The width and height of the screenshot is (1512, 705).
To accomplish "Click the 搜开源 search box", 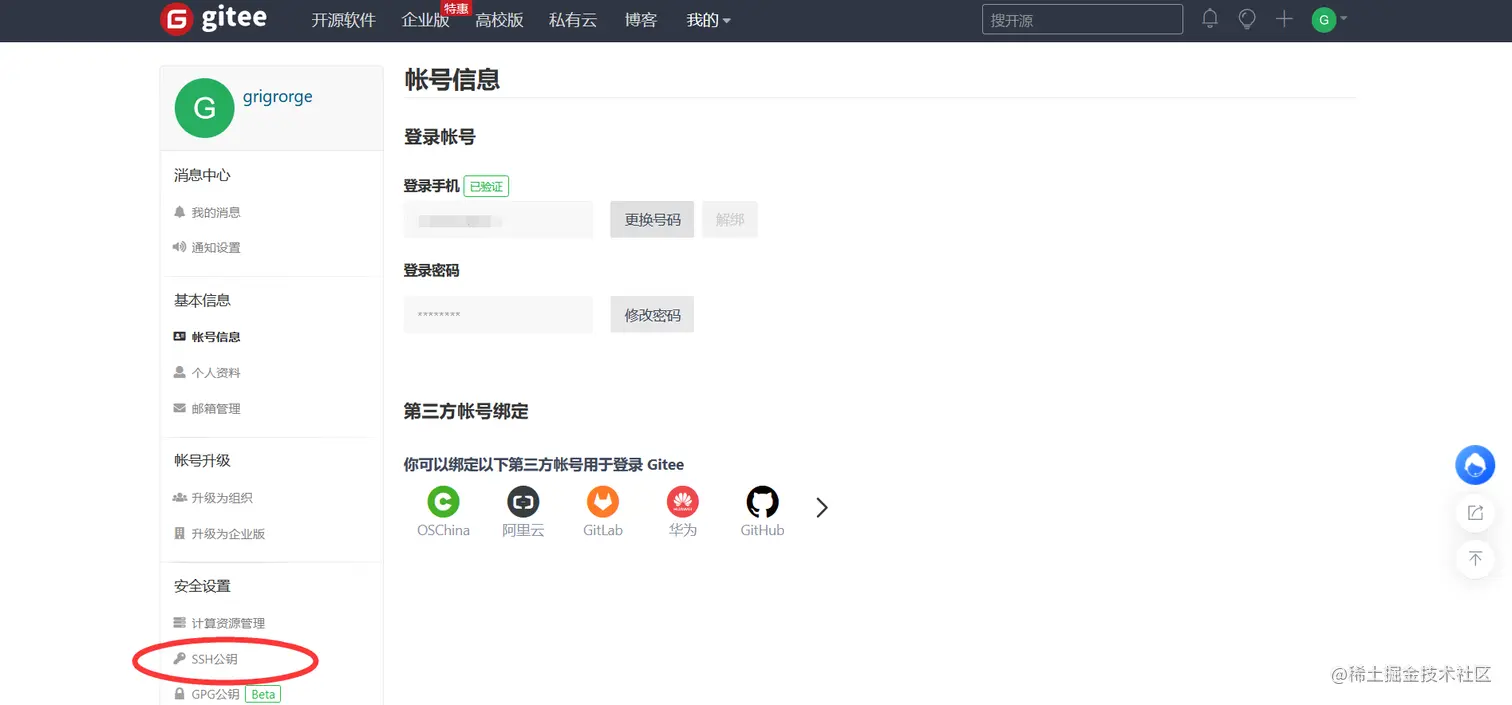I will tap(1082, 19).
